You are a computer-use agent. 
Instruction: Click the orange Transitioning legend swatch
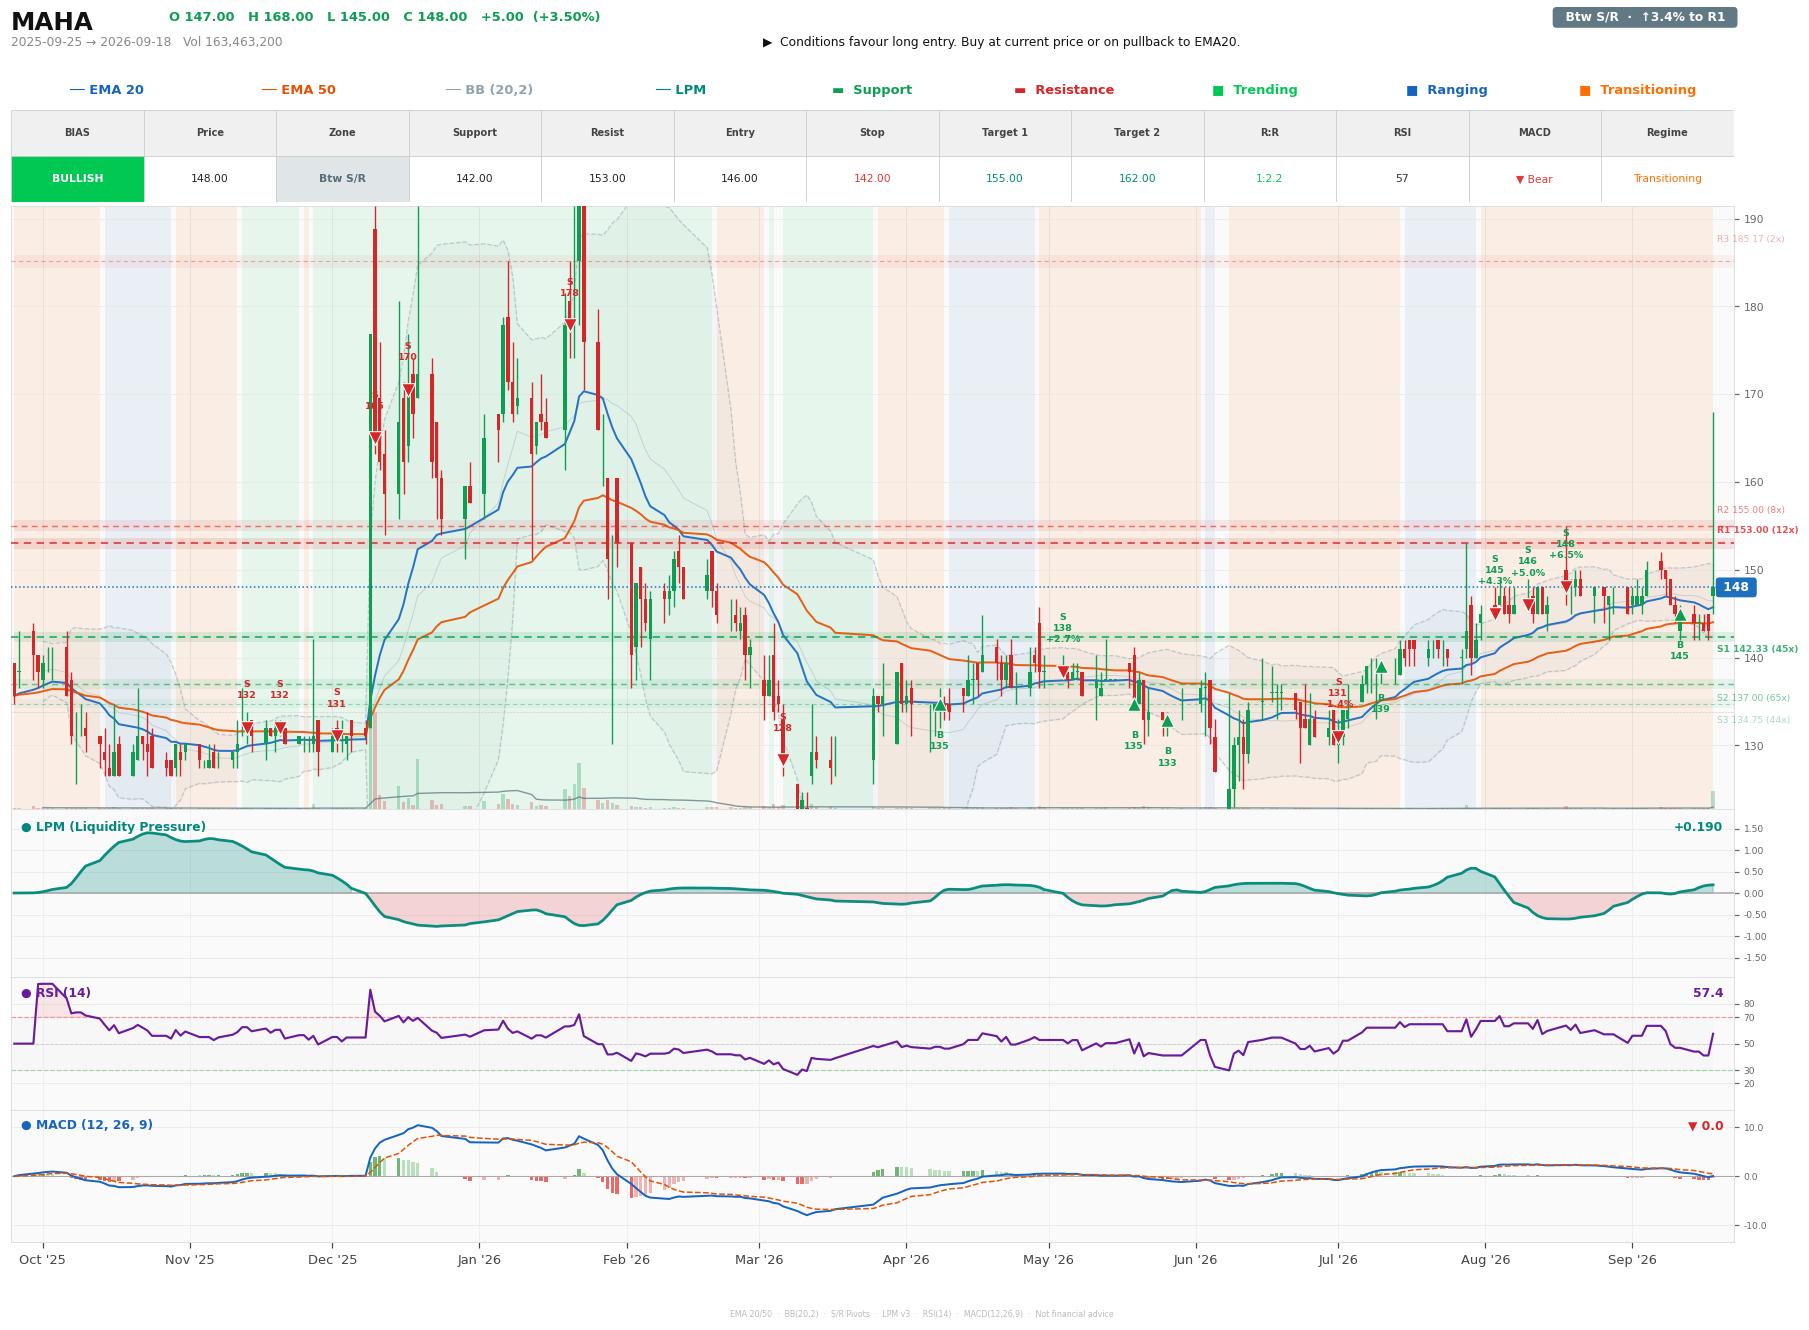1585,90
